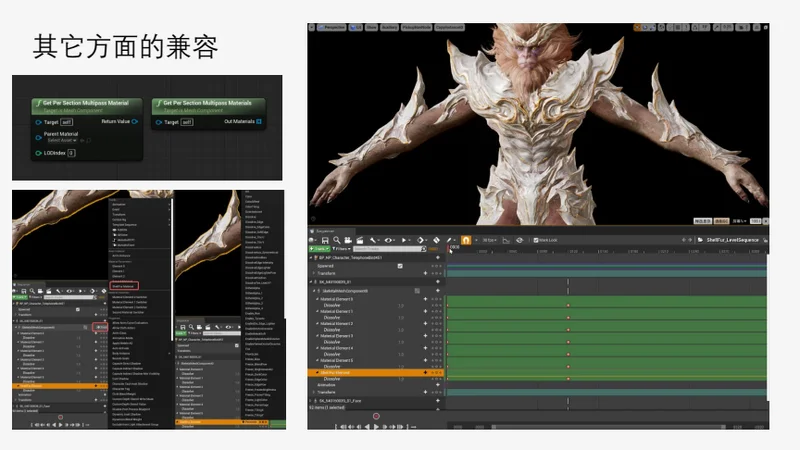Click the Return Value output pin
800x450 pixels.
point(135,121)
